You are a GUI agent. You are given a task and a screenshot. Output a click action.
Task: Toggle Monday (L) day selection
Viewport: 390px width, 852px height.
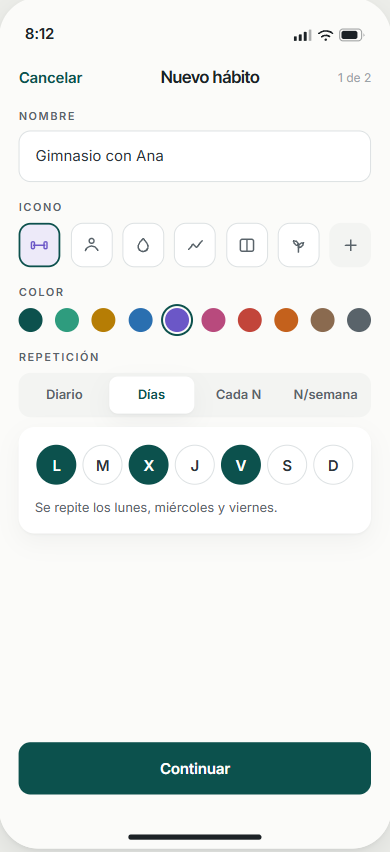pos(56,465)
